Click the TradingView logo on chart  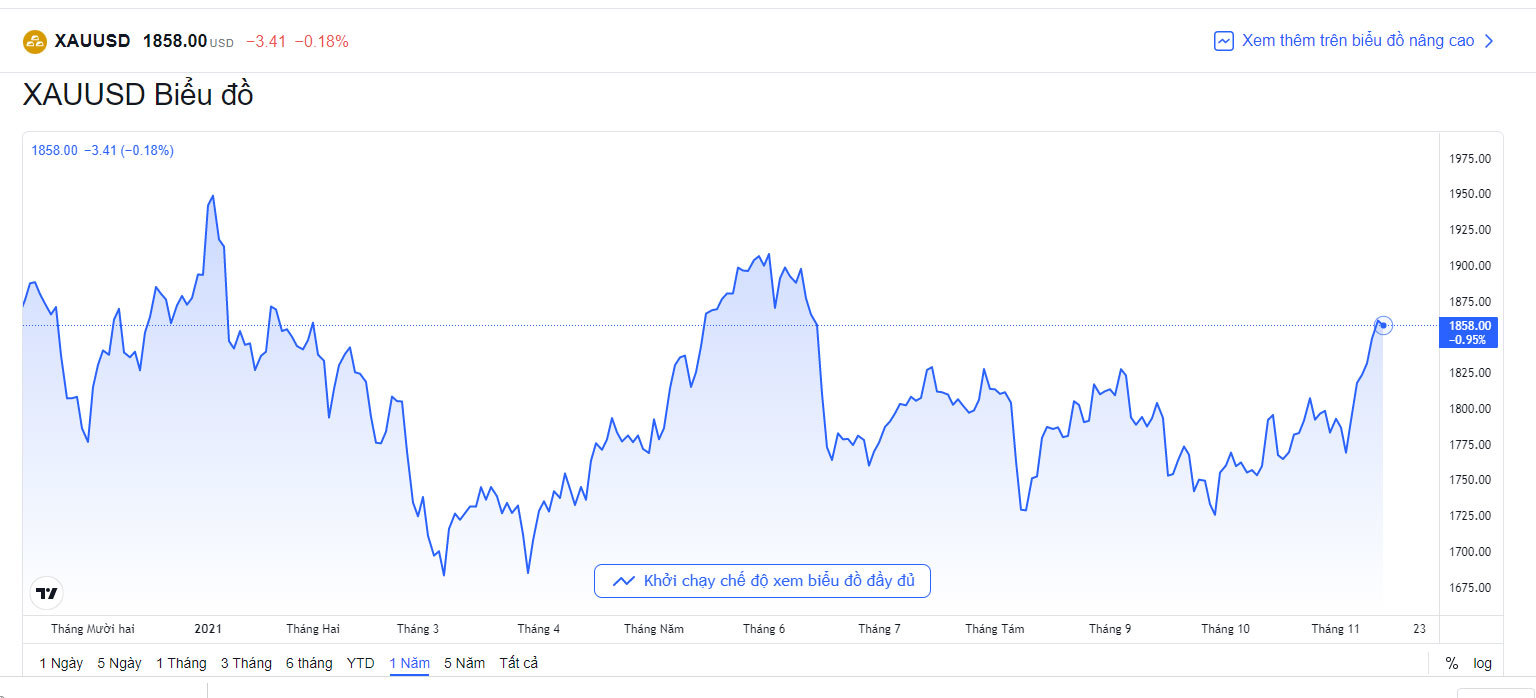46,593
